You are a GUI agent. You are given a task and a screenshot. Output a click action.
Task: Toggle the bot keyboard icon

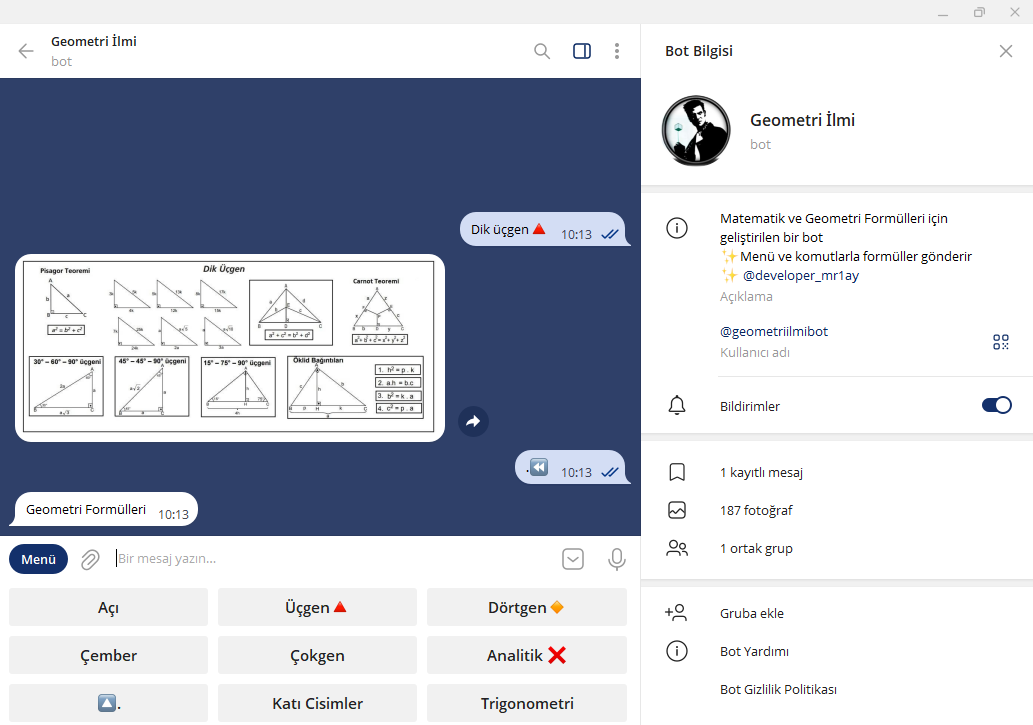[x=572, y=559]
